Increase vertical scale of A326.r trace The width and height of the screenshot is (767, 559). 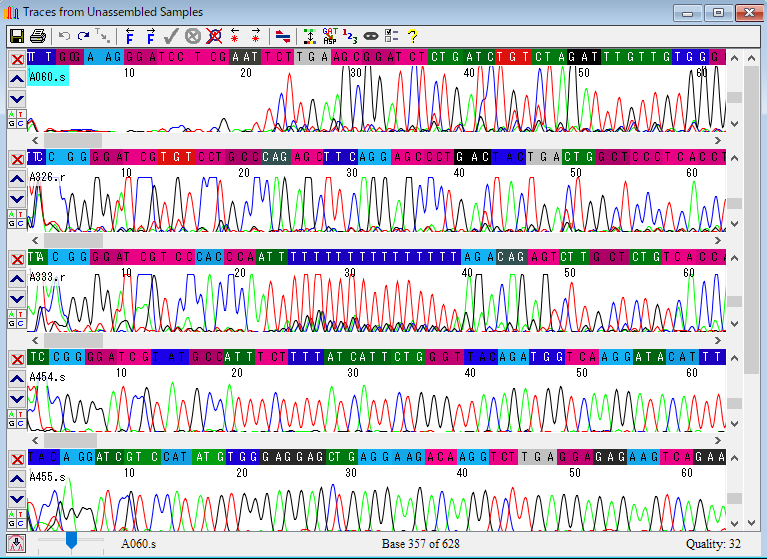tap(734, 158)
